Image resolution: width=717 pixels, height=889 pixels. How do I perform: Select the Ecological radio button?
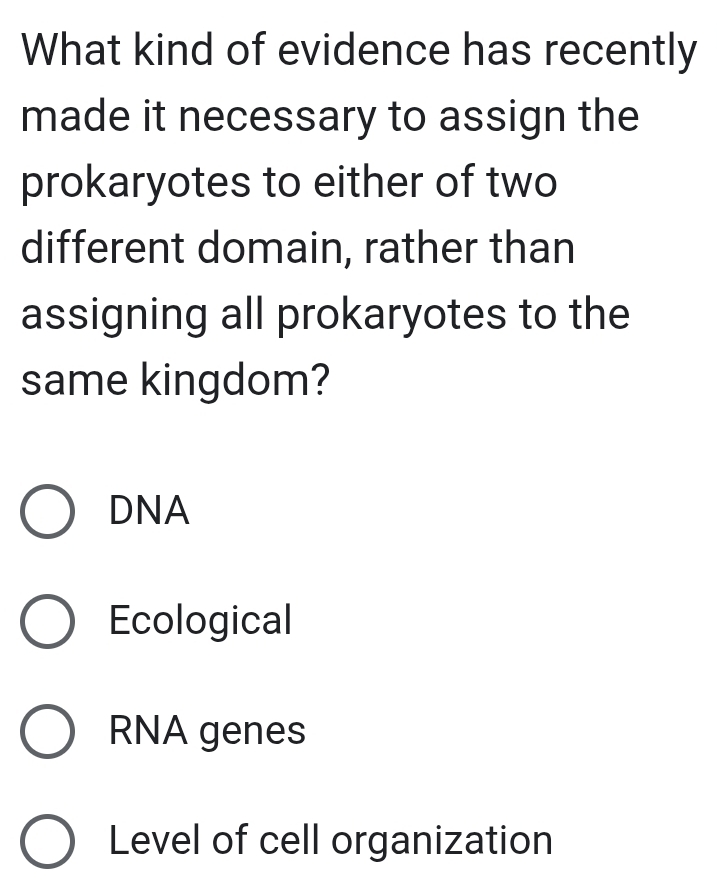pos(47,622)
